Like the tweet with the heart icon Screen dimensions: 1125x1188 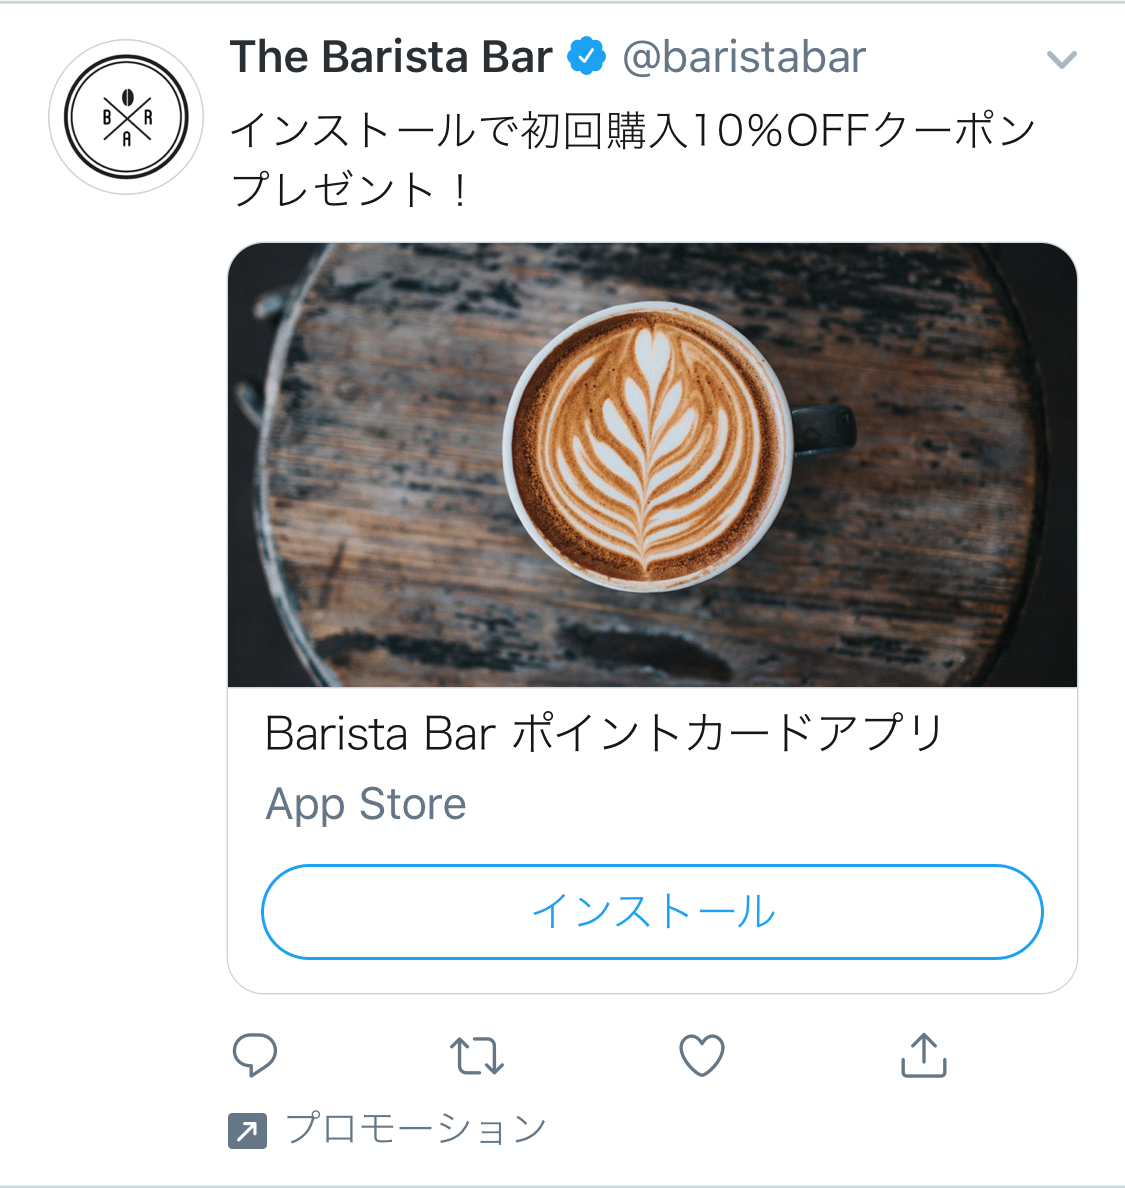coord(702,1055)
